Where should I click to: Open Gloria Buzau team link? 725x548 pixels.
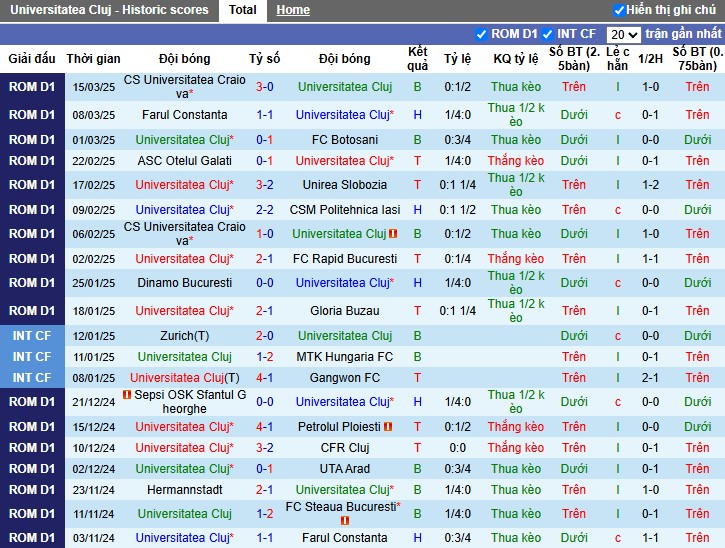point(344,311)
